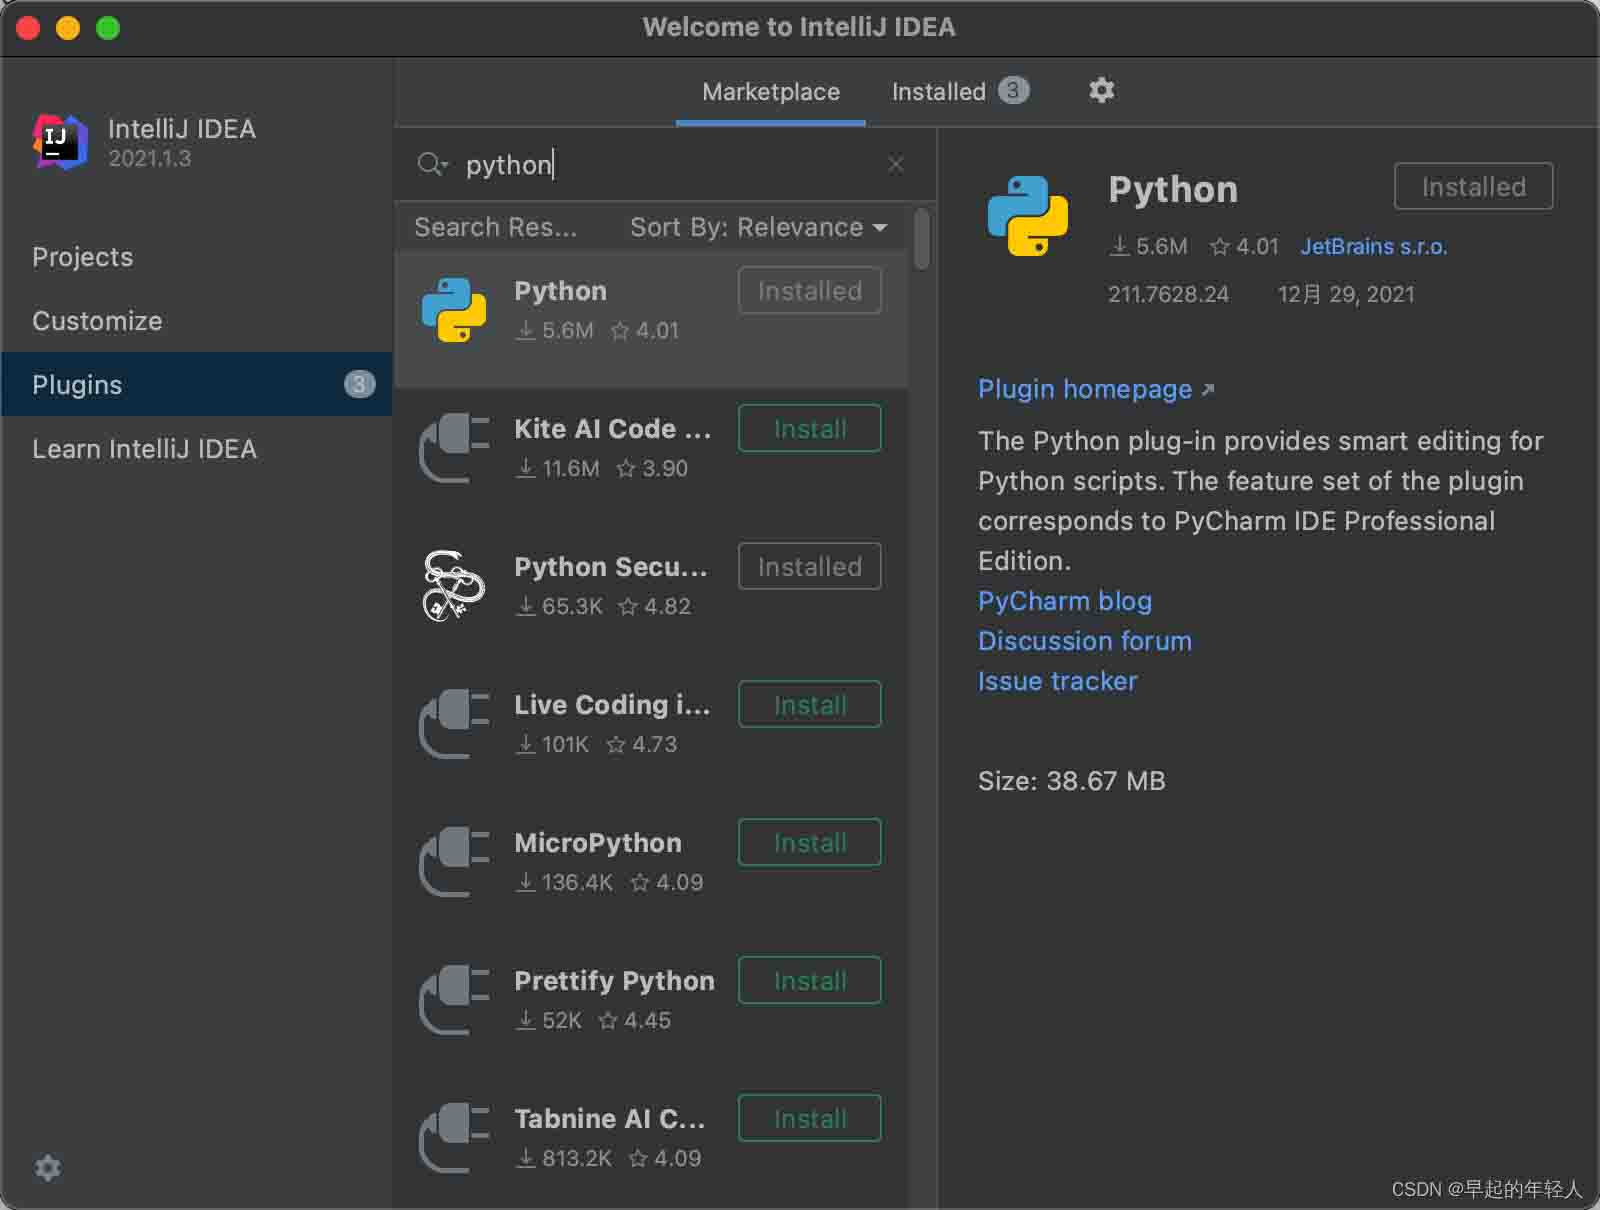Click the Python Security plugin icon

click(454, 586)
